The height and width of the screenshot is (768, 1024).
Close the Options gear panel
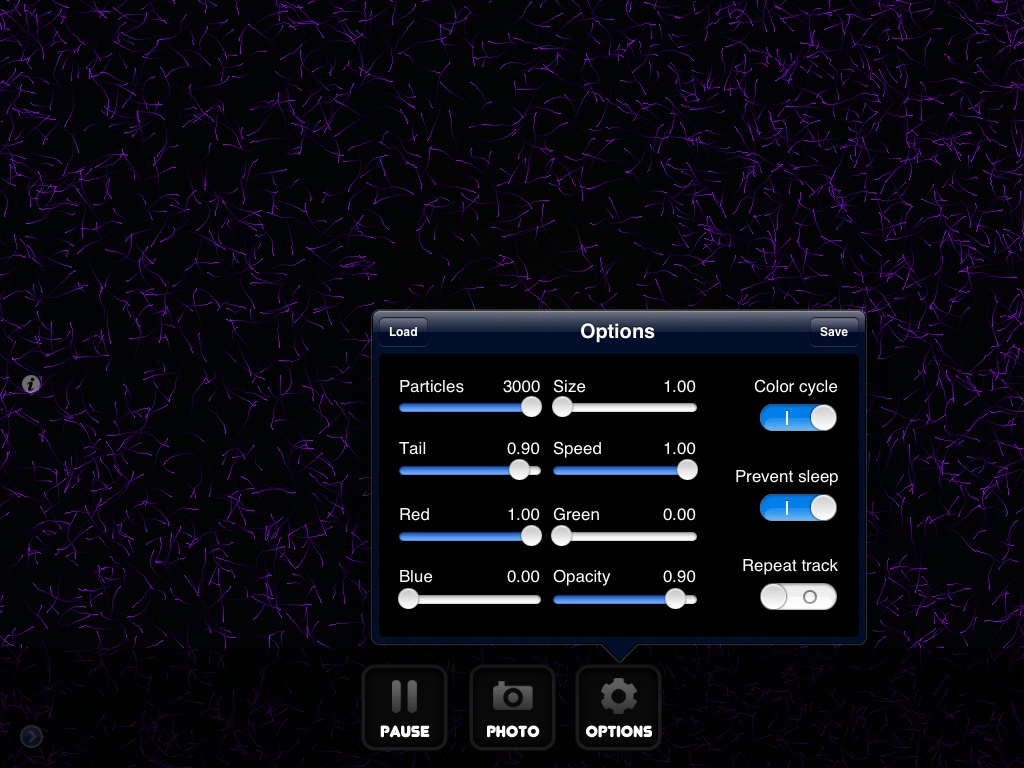pos(618,707)
